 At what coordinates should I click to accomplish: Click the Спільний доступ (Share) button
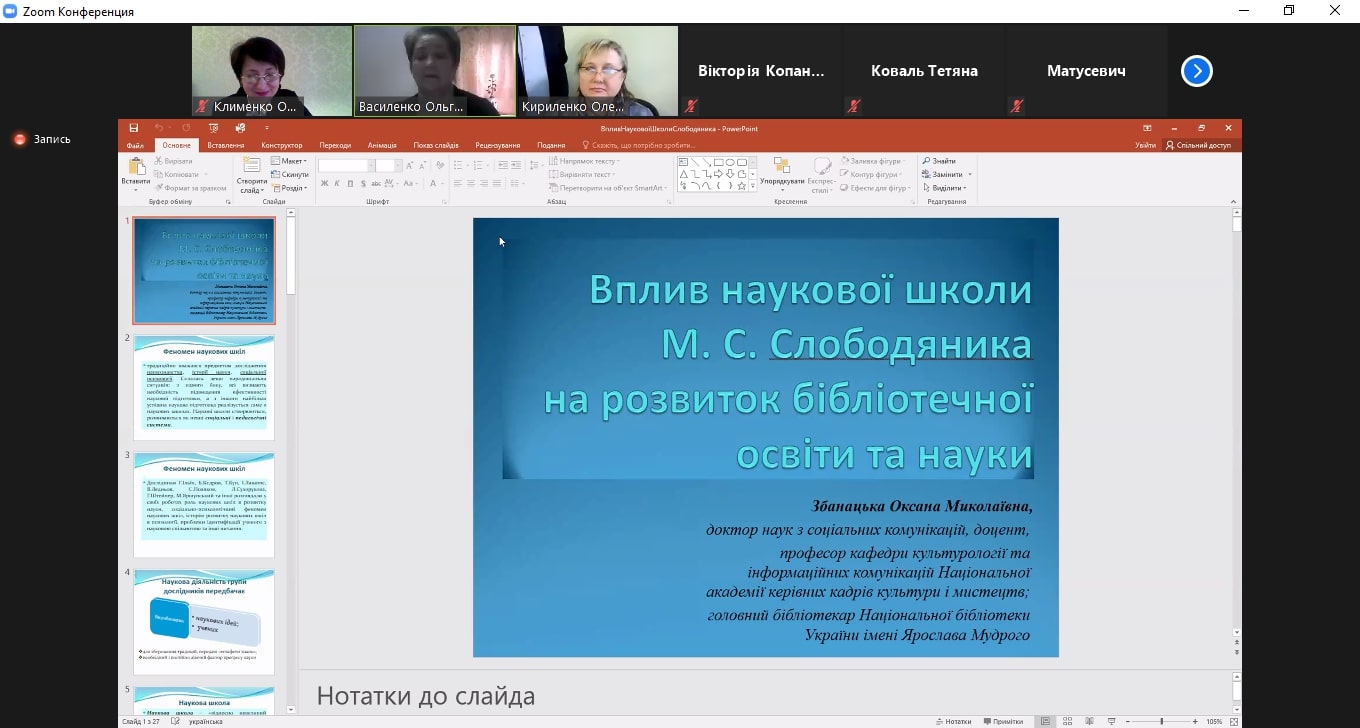pos(1198,145)
